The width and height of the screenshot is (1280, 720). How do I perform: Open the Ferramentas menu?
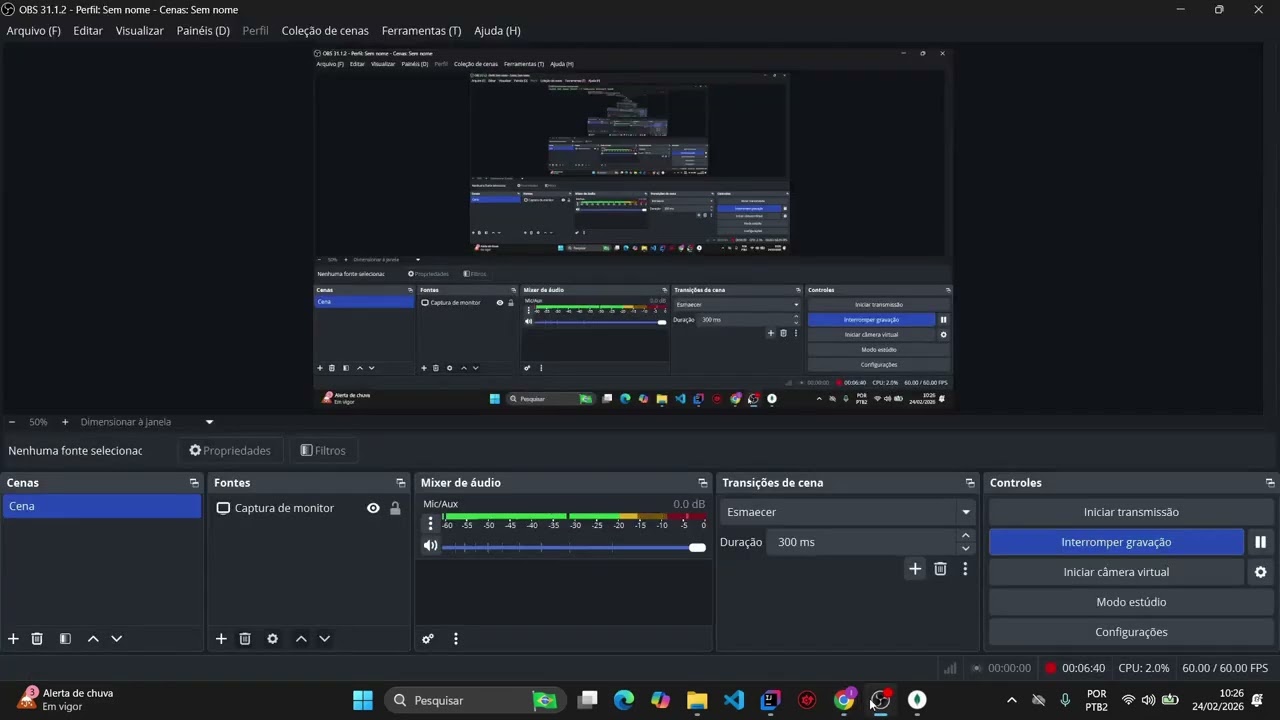pos(421,30)
